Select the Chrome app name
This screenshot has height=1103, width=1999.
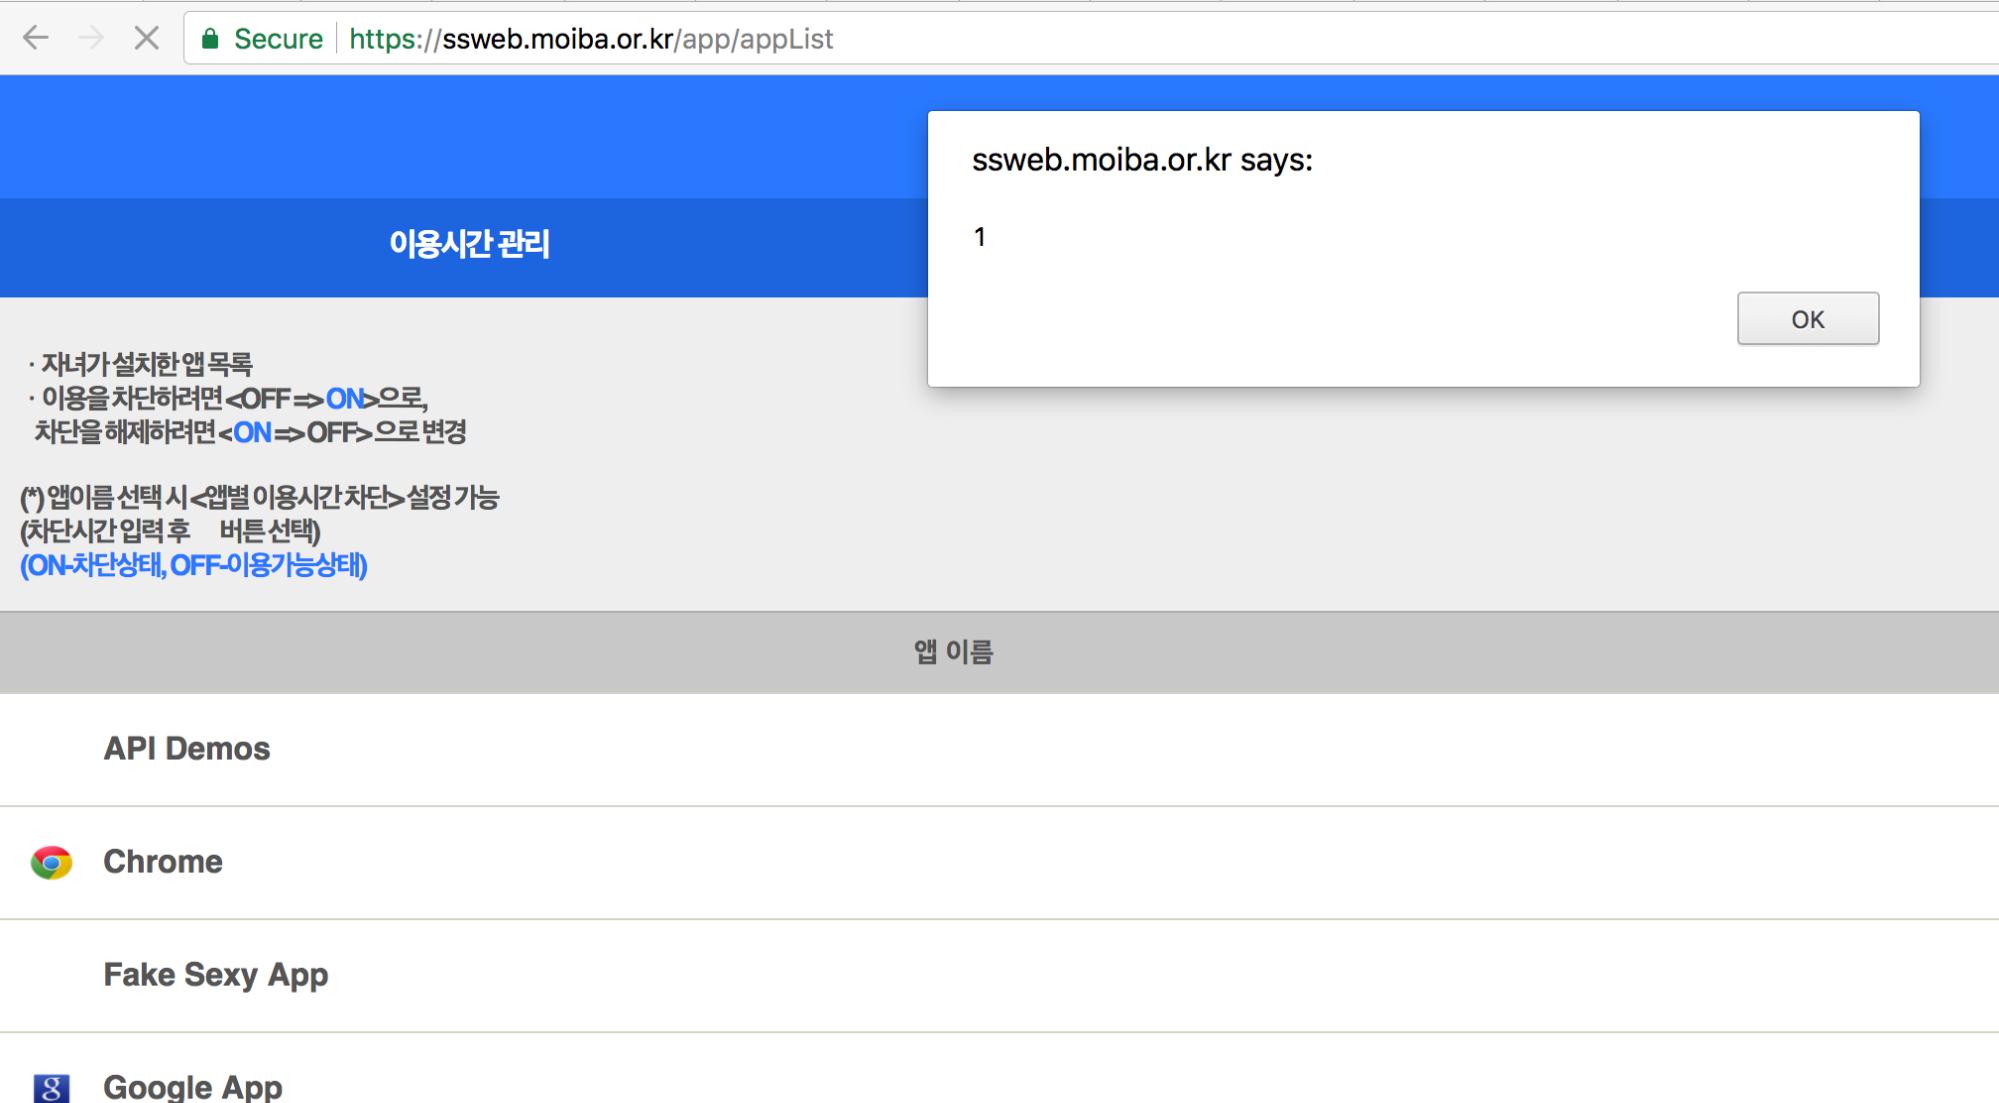[163, 862]
